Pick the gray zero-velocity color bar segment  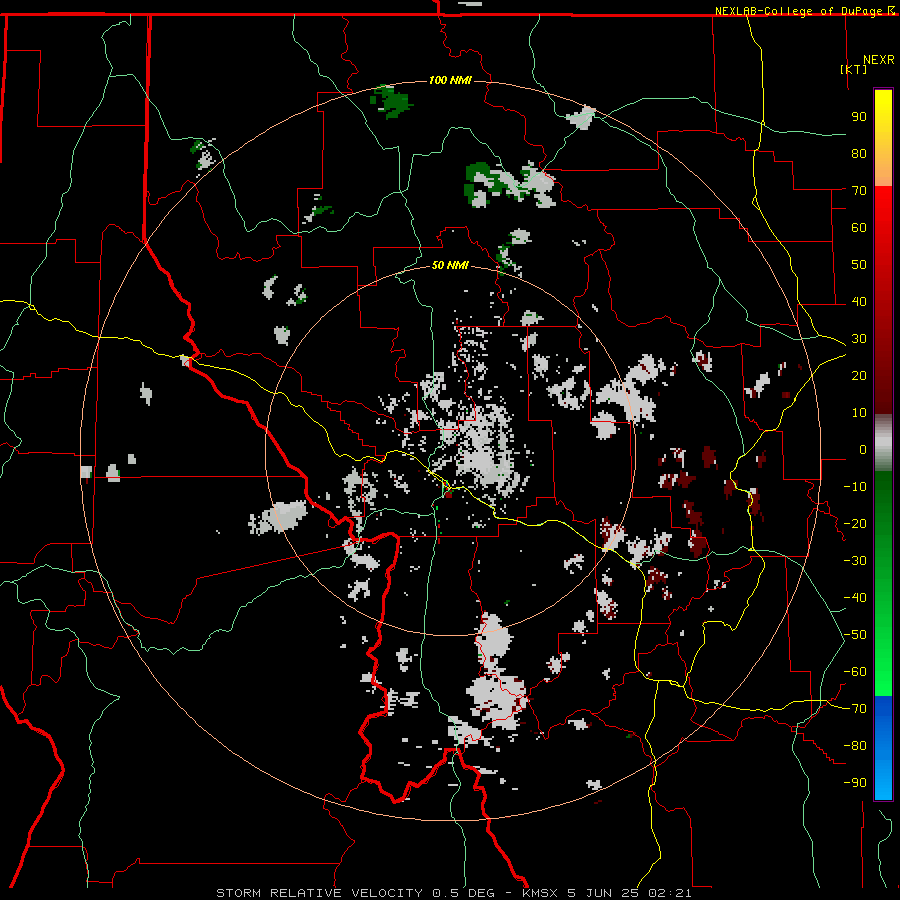[x=883, y=443]
